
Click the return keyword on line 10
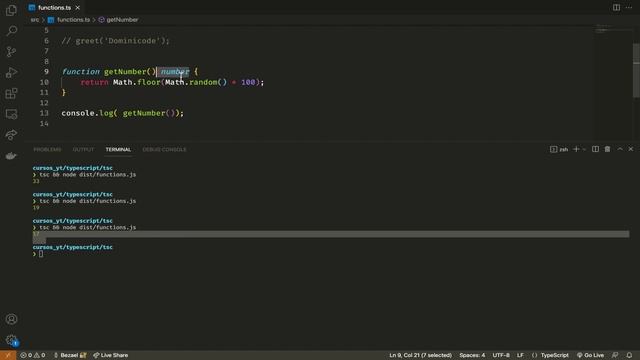point(94,82)
